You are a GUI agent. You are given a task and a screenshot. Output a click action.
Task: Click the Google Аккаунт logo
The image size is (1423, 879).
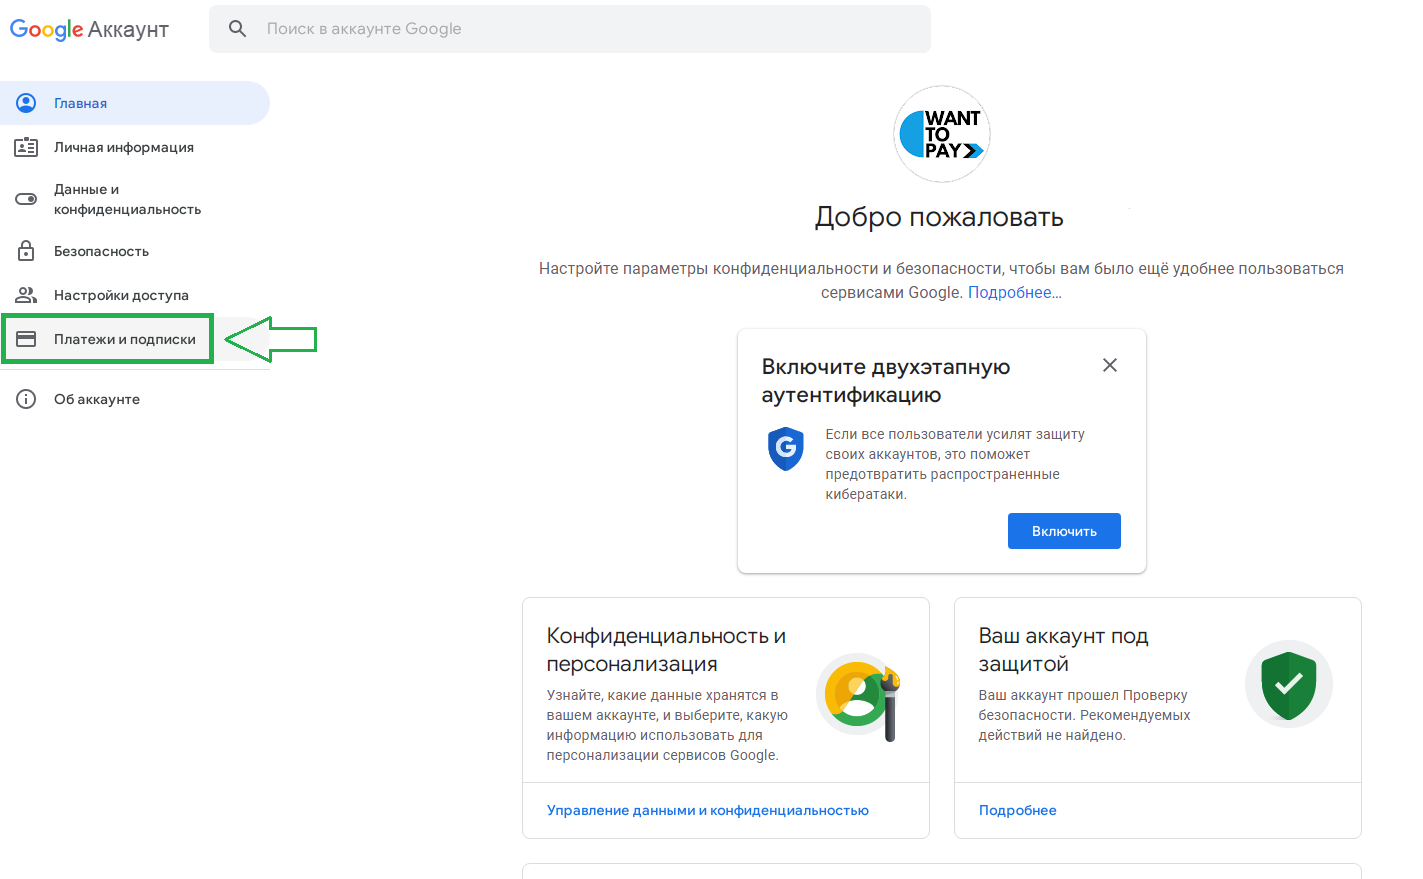89,29
